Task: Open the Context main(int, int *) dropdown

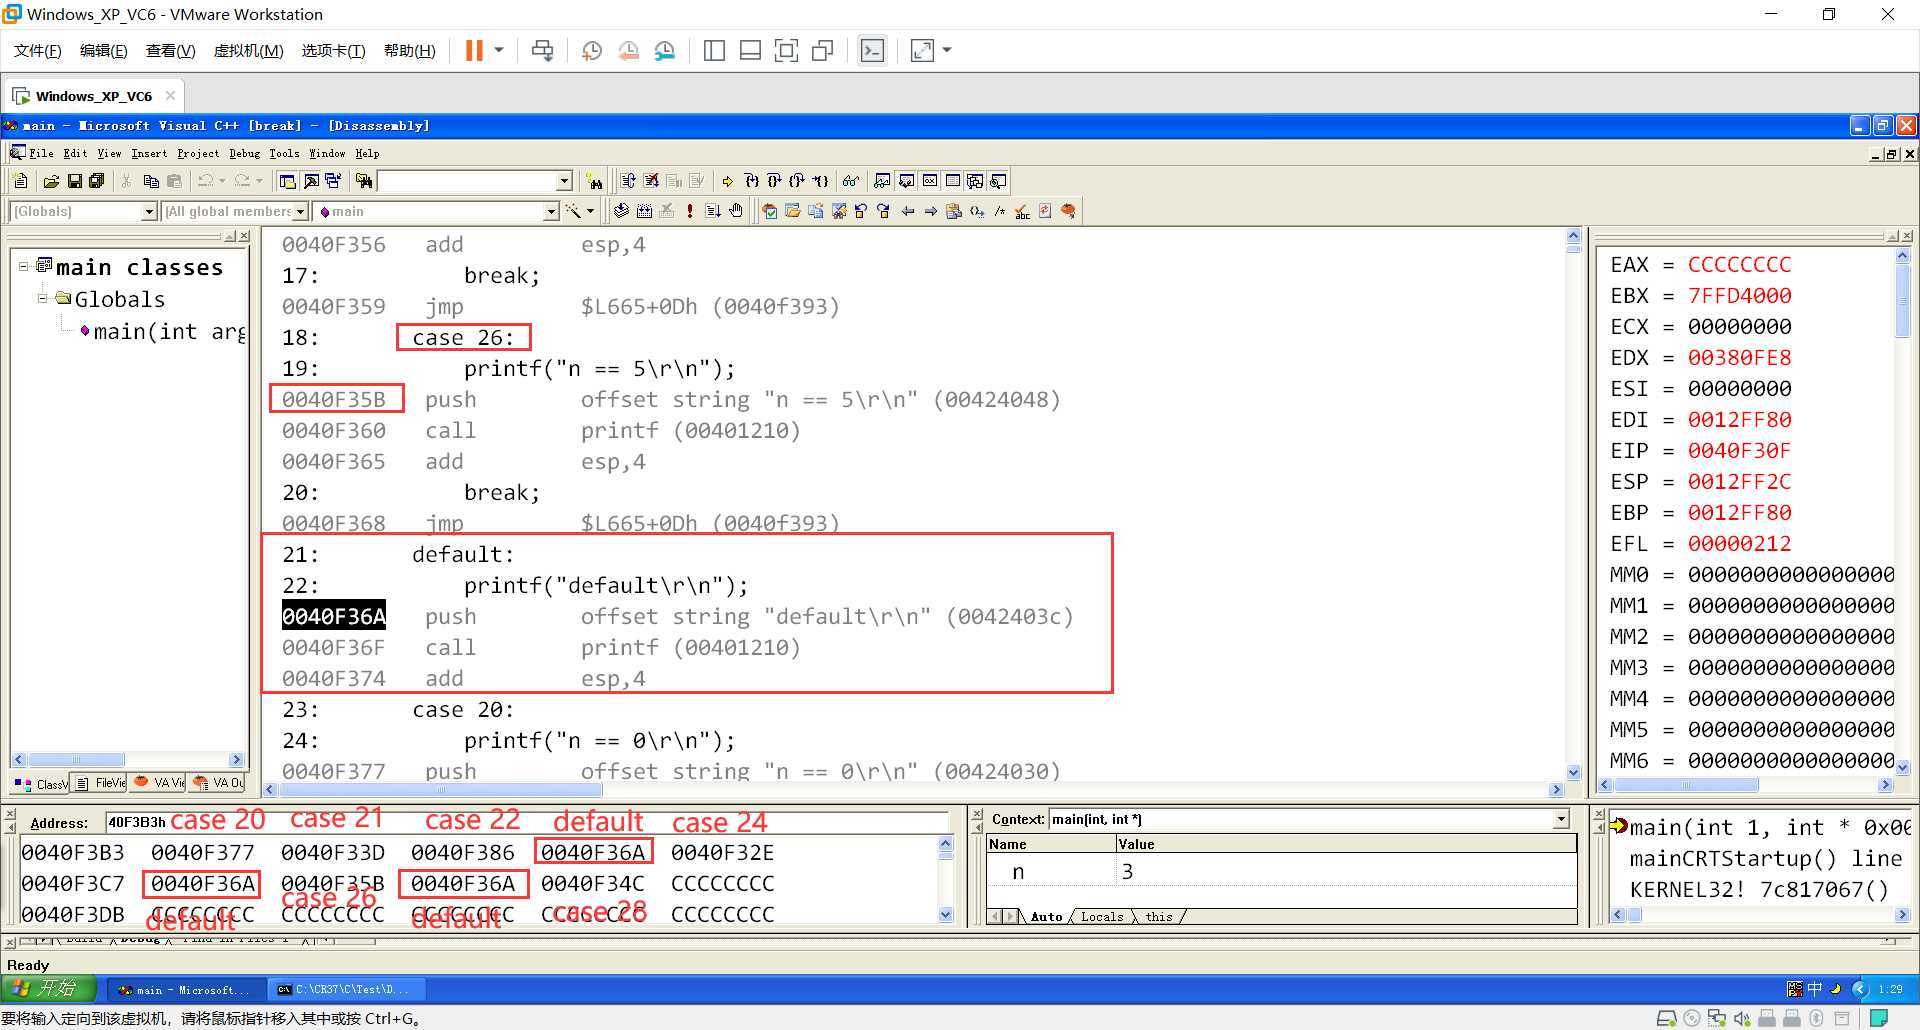Action: (1560, 819)
